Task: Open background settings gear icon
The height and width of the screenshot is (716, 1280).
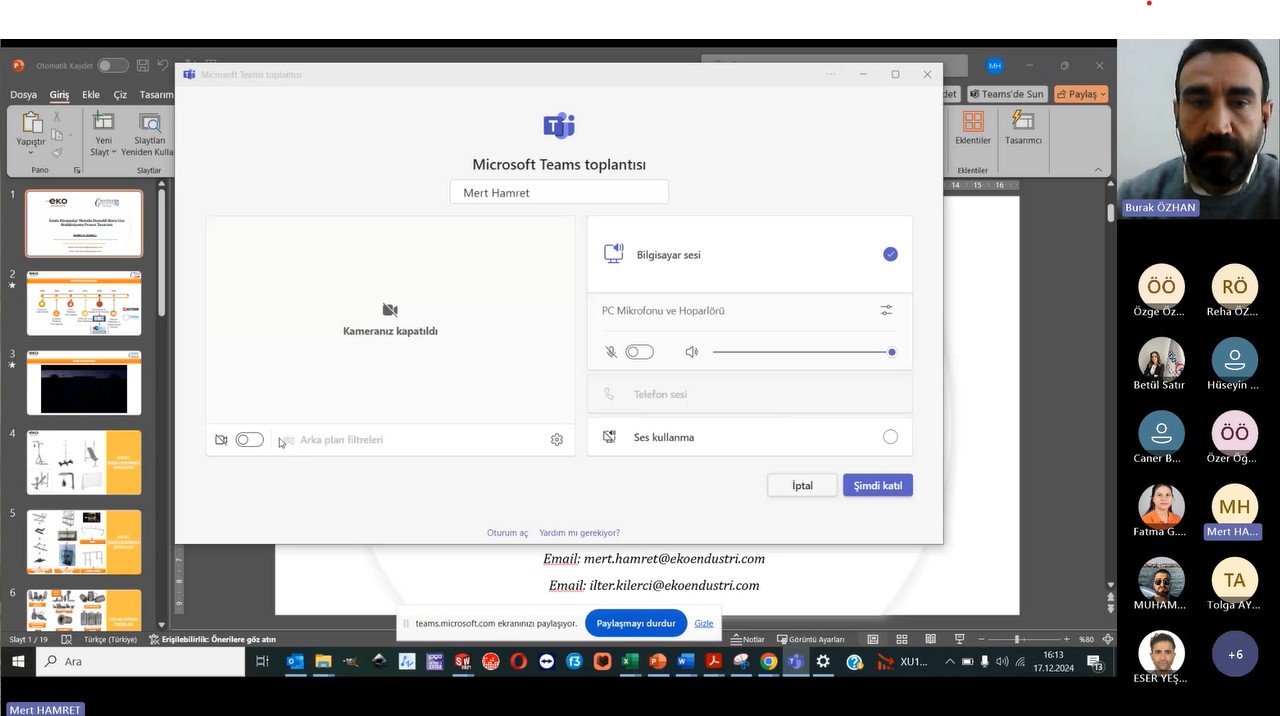Action: click(557, 440)
